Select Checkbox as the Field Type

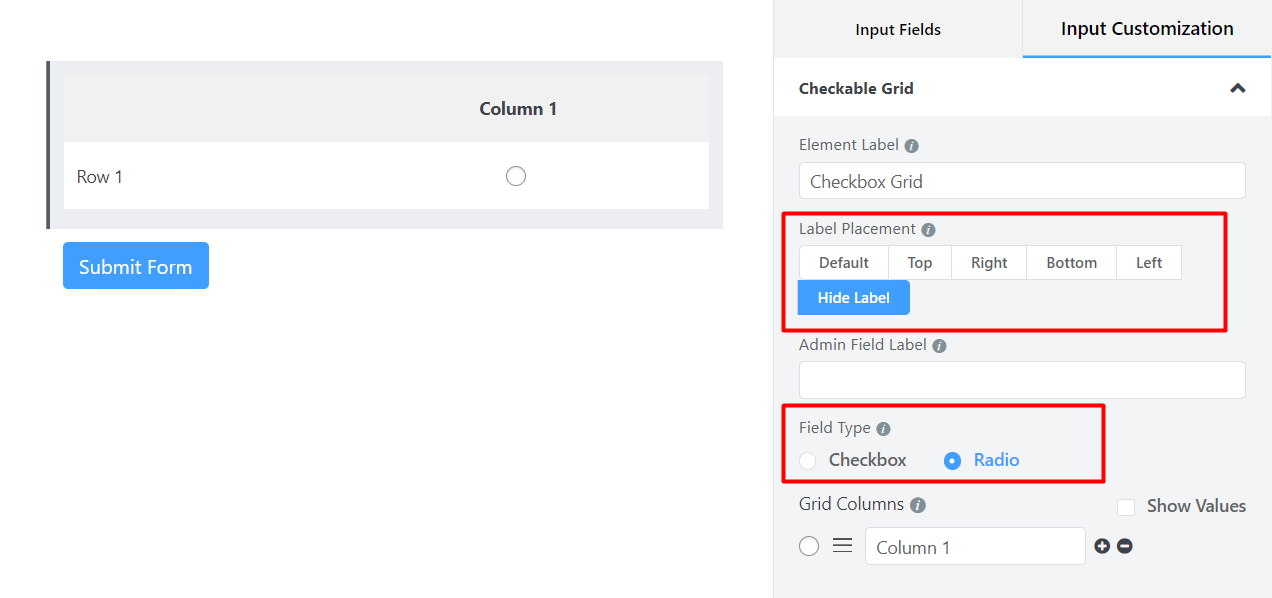[807, 460]
